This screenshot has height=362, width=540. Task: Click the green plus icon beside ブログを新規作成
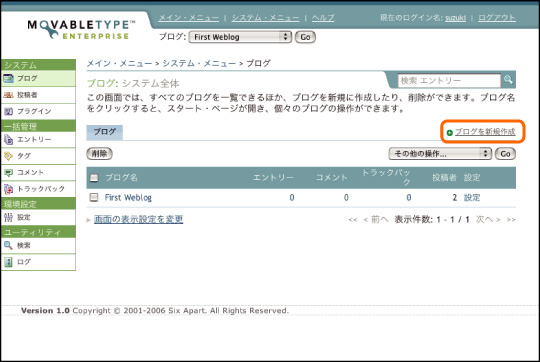pyautogui.click(x=449, y=133)
